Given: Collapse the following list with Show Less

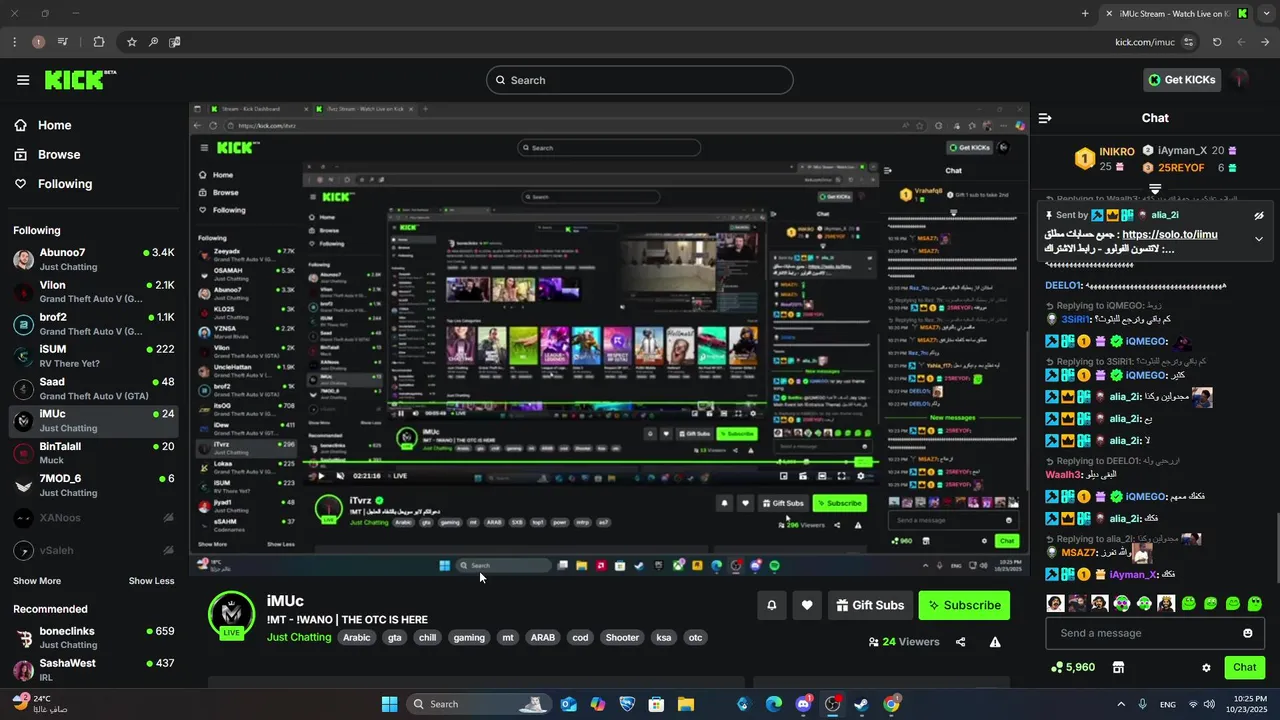Looking at the screenshot, I should click(x=151, y=581).
